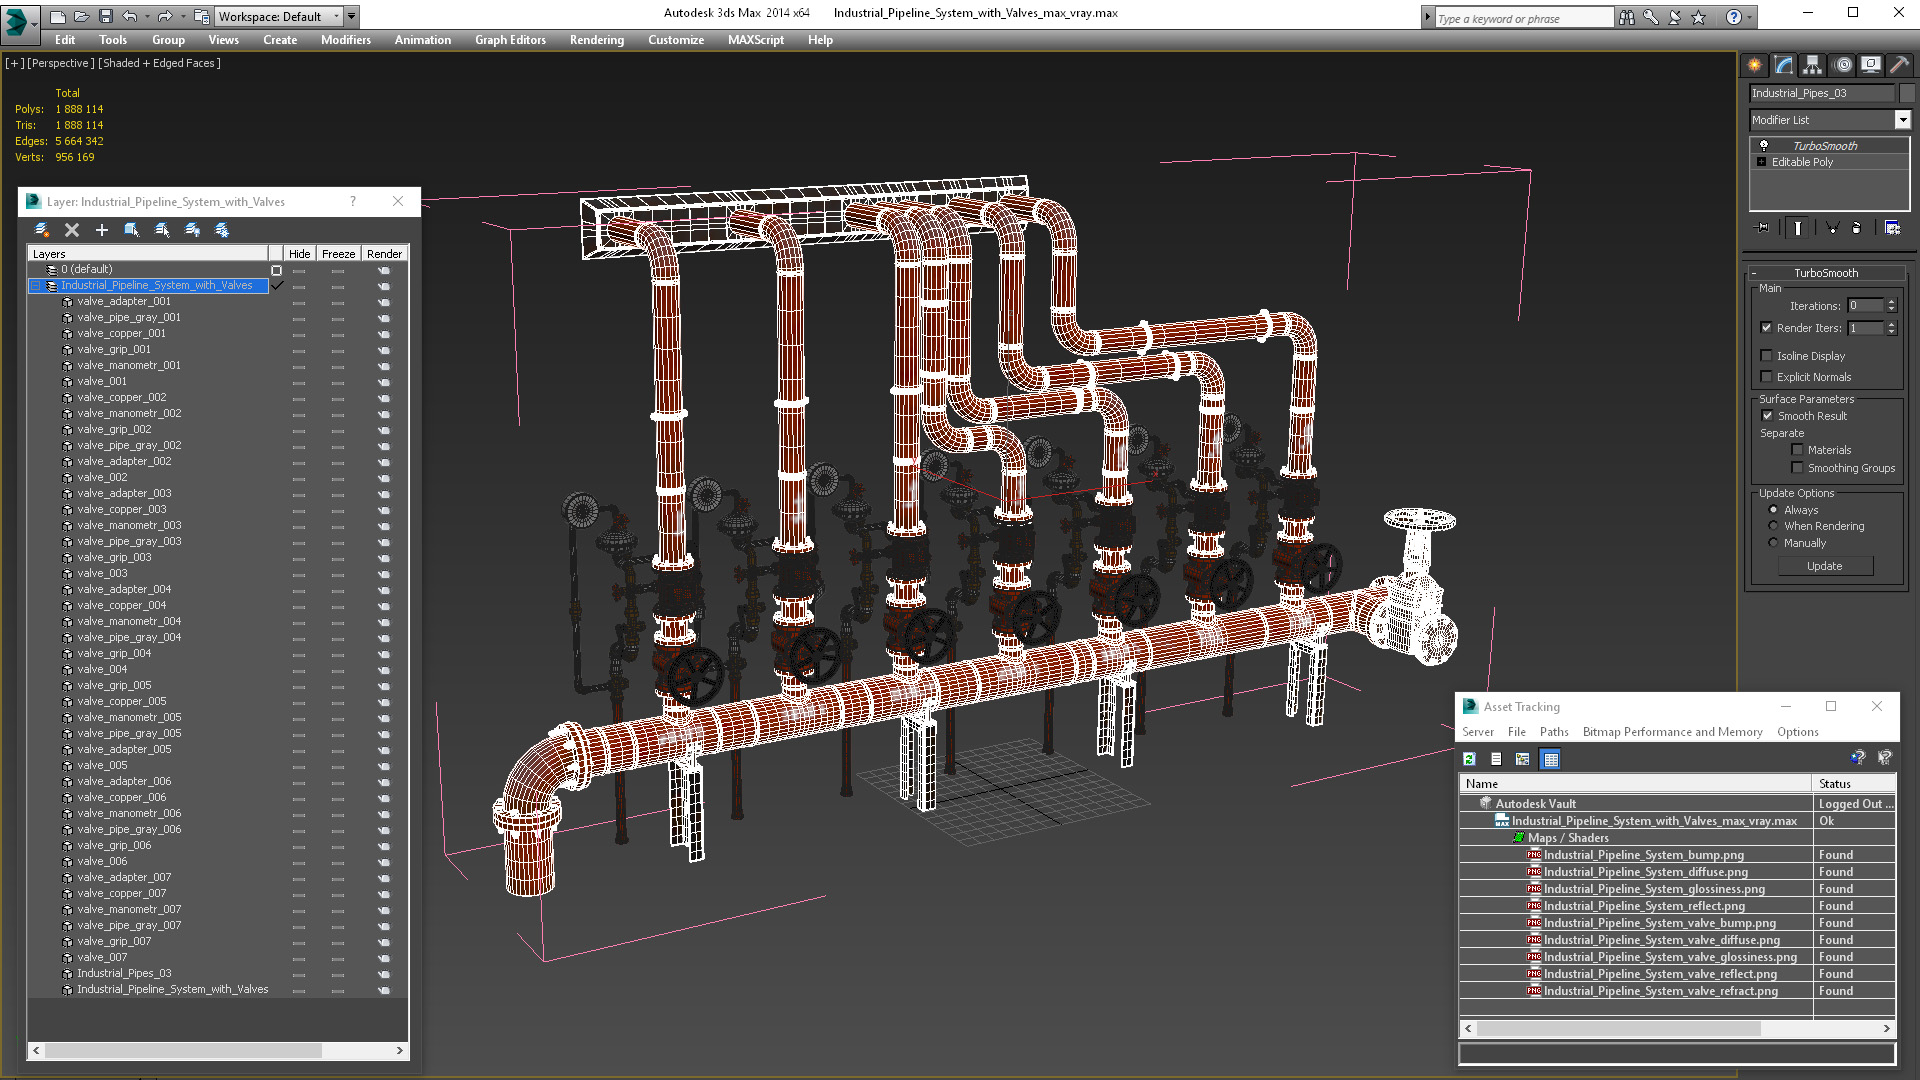Open Paths menu in Asset Tracking
1920x1080 pixels.
point(1554,732)
